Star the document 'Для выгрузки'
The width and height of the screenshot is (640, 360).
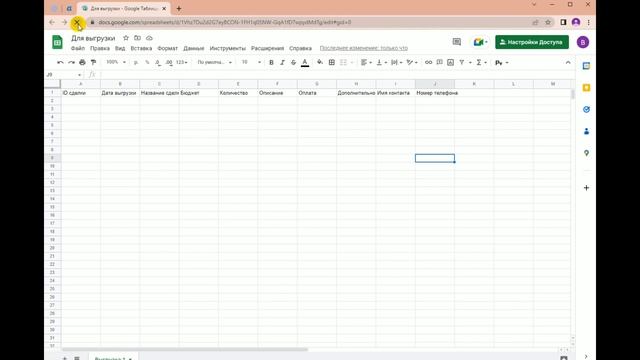click(126, 38)
